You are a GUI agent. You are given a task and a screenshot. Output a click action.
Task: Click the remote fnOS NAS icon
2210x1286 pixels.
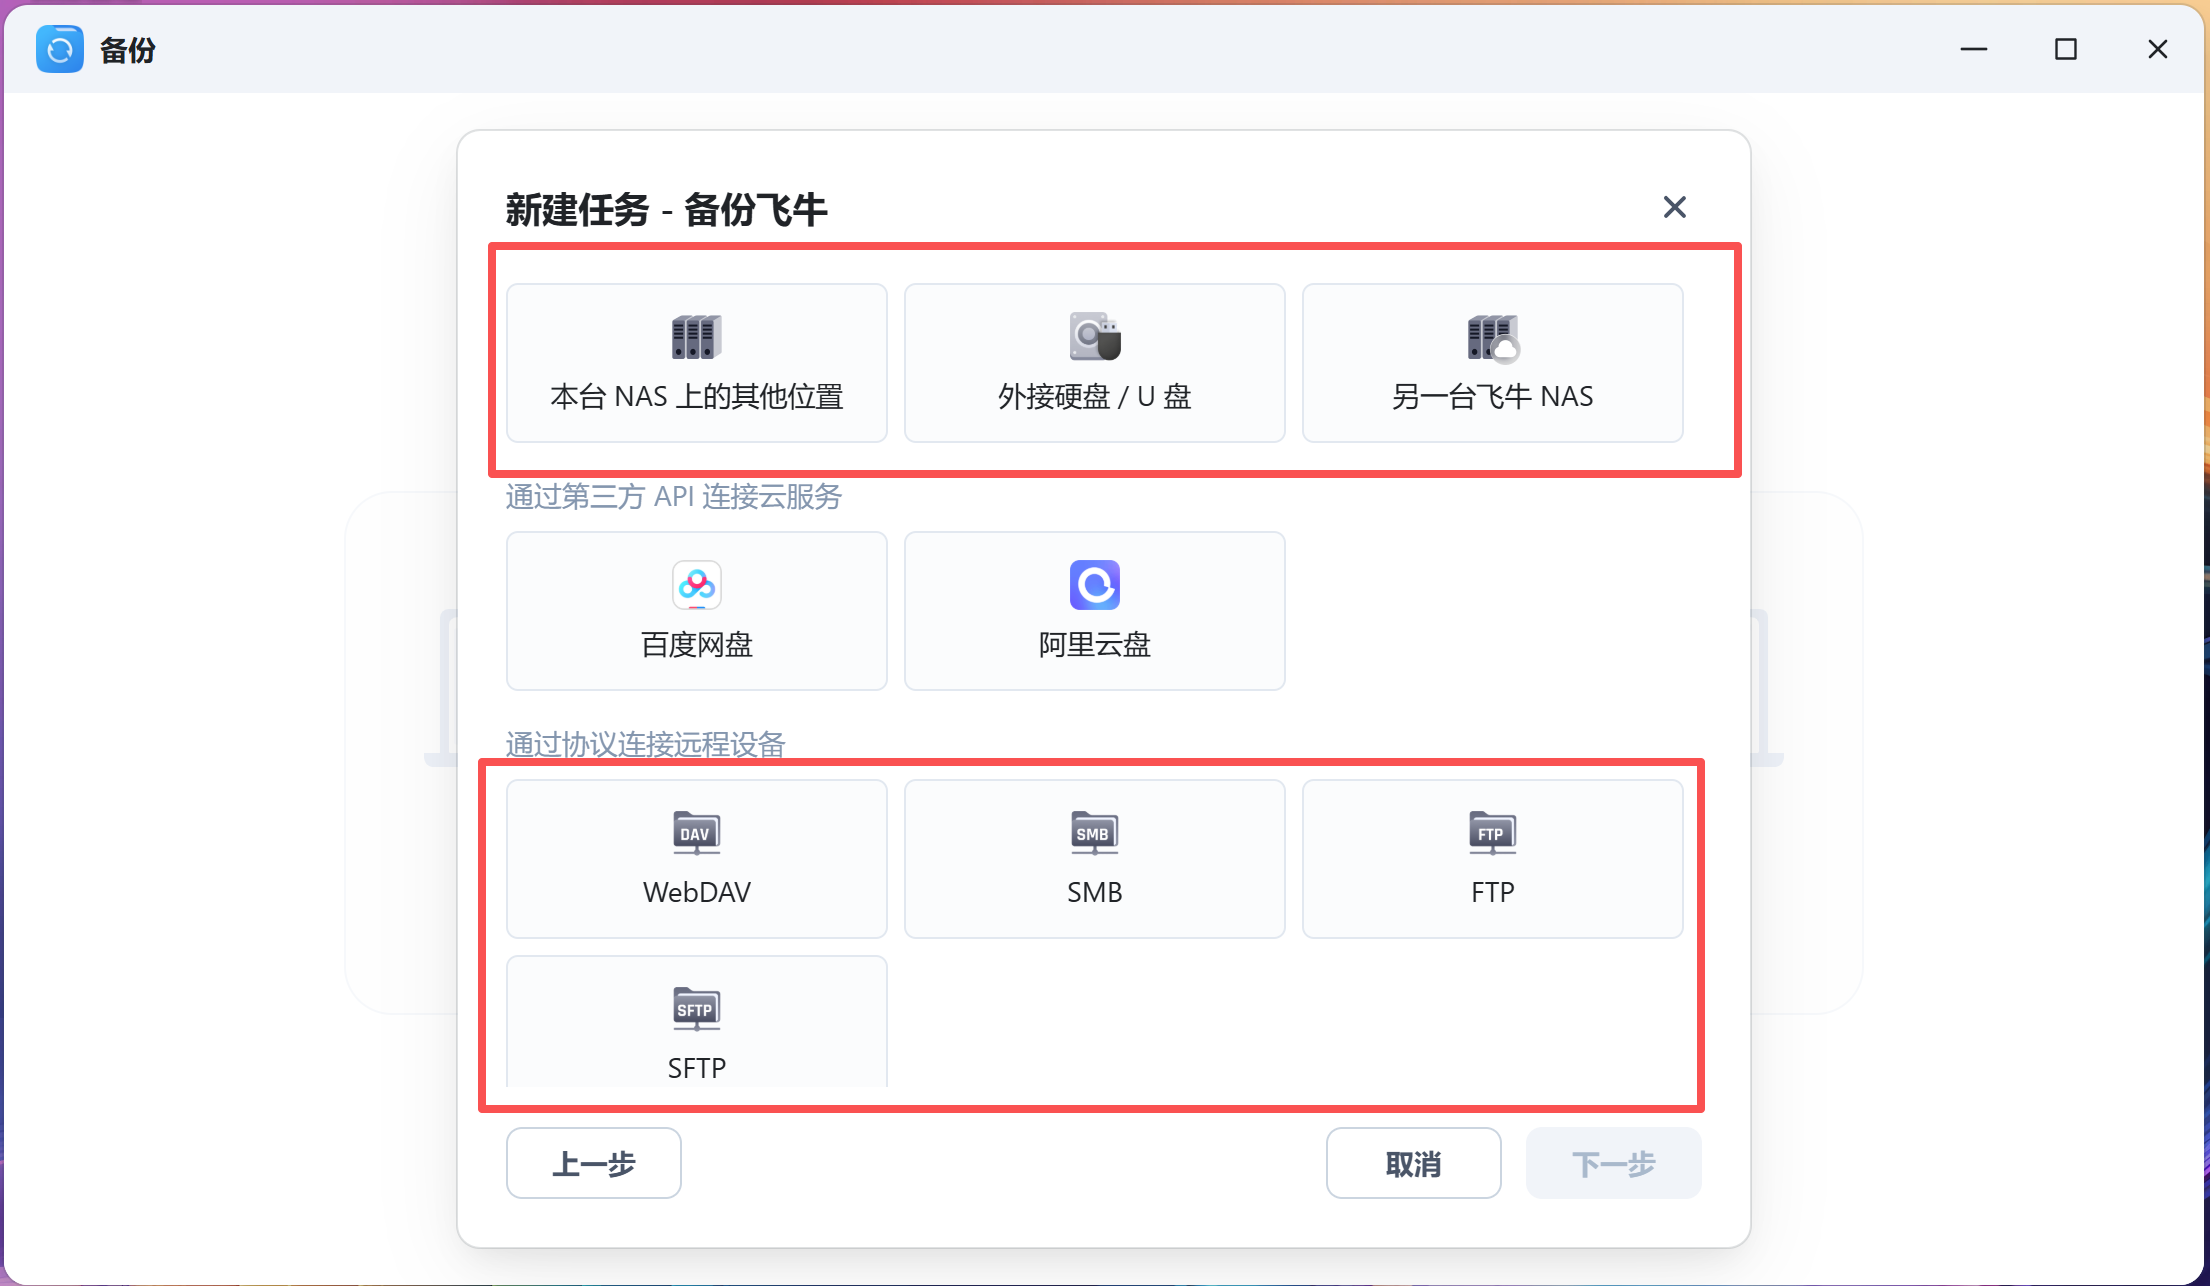pyautogui.click(x=1492, y=337)
